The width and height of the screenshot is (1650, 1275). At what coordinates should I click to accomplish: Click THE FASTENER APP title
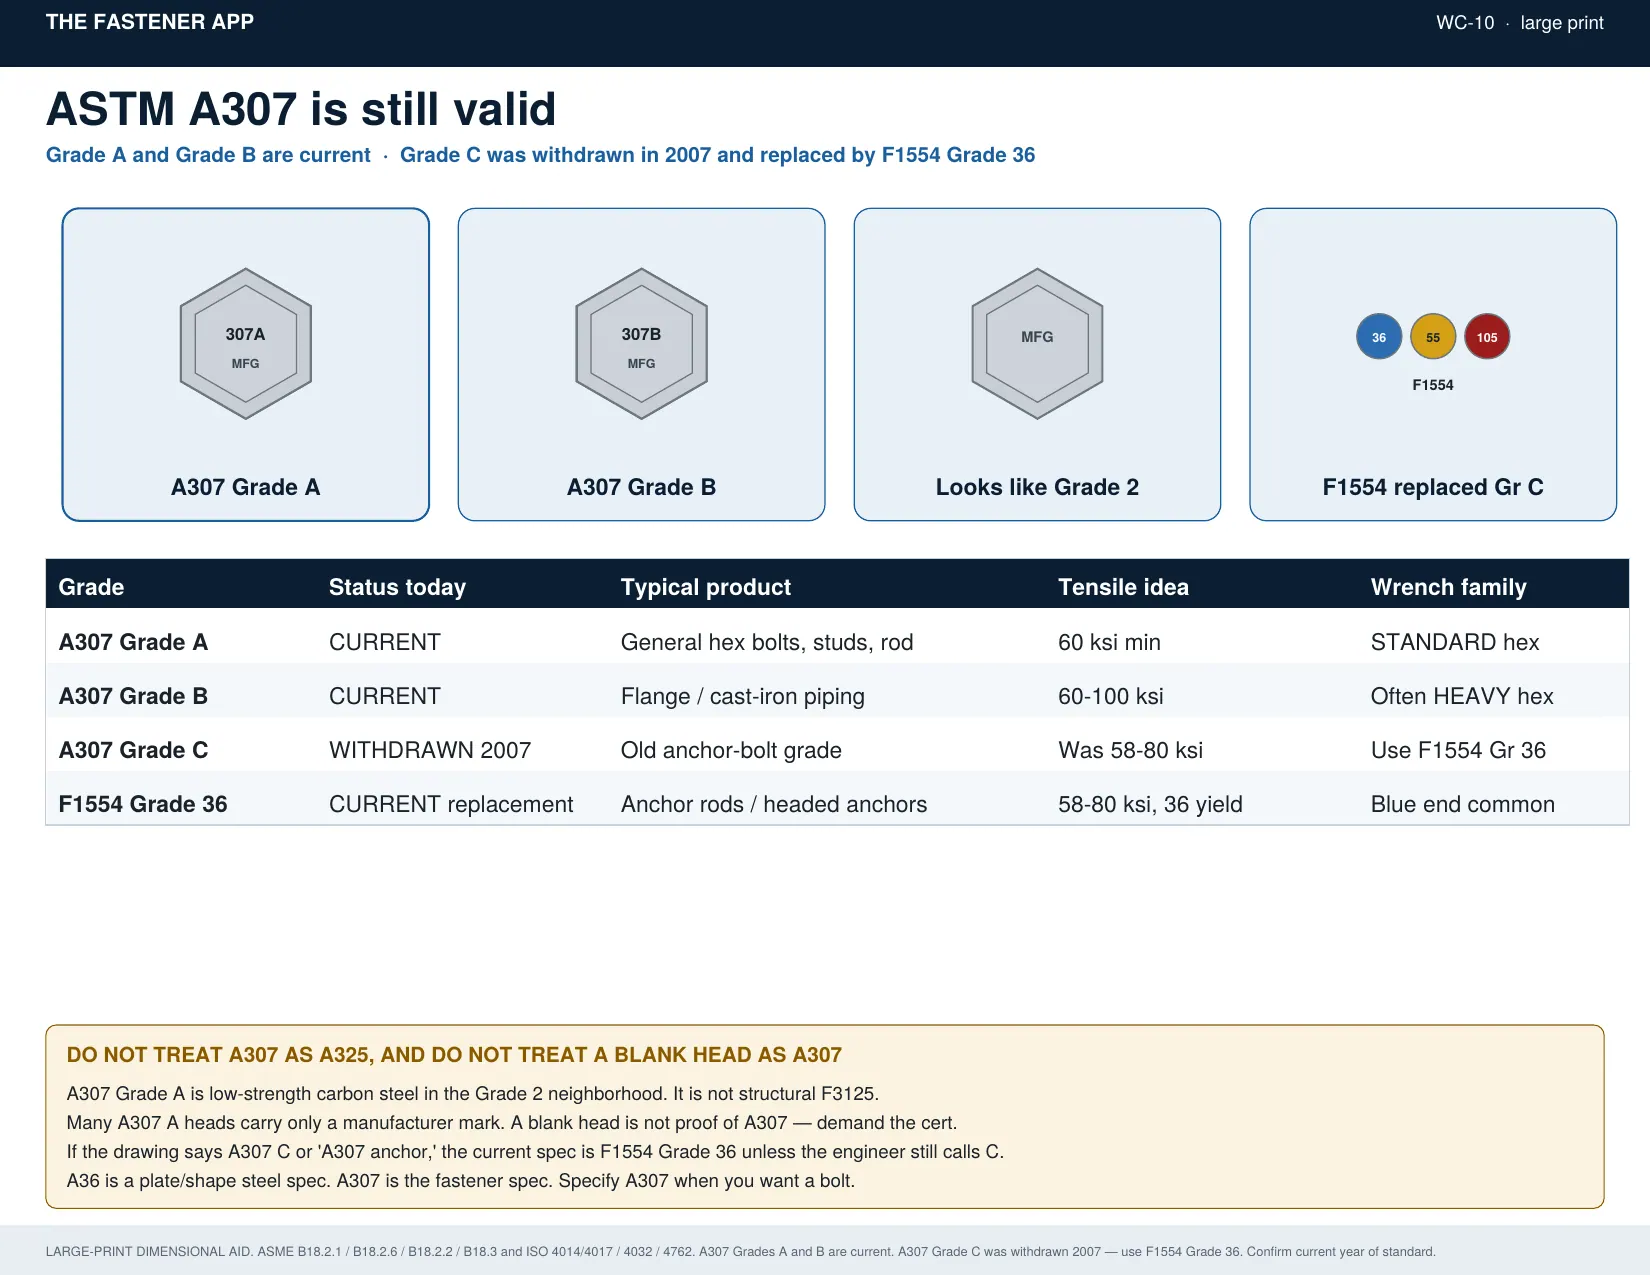tap(150, 22)
